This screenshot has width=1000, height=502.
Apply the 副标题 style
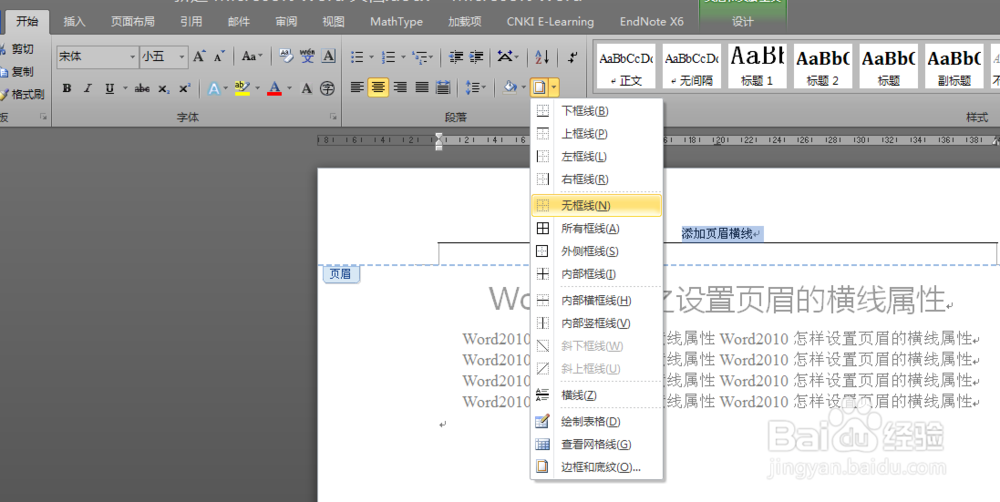[953, 66]
